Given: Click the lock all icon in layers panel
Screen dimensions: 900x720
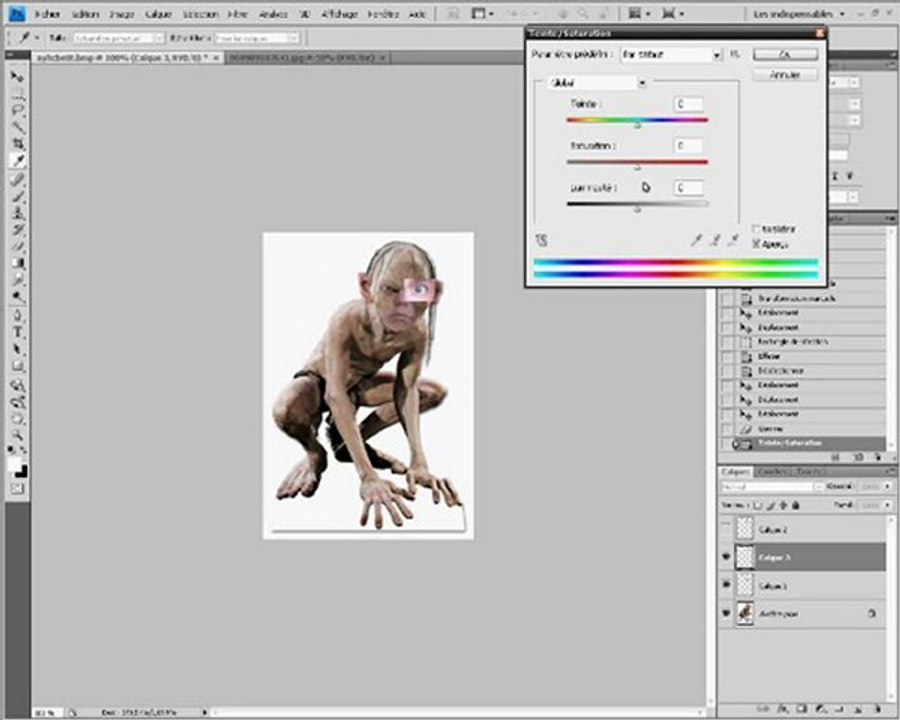Looking at the screenshot, I should [796, 505].
